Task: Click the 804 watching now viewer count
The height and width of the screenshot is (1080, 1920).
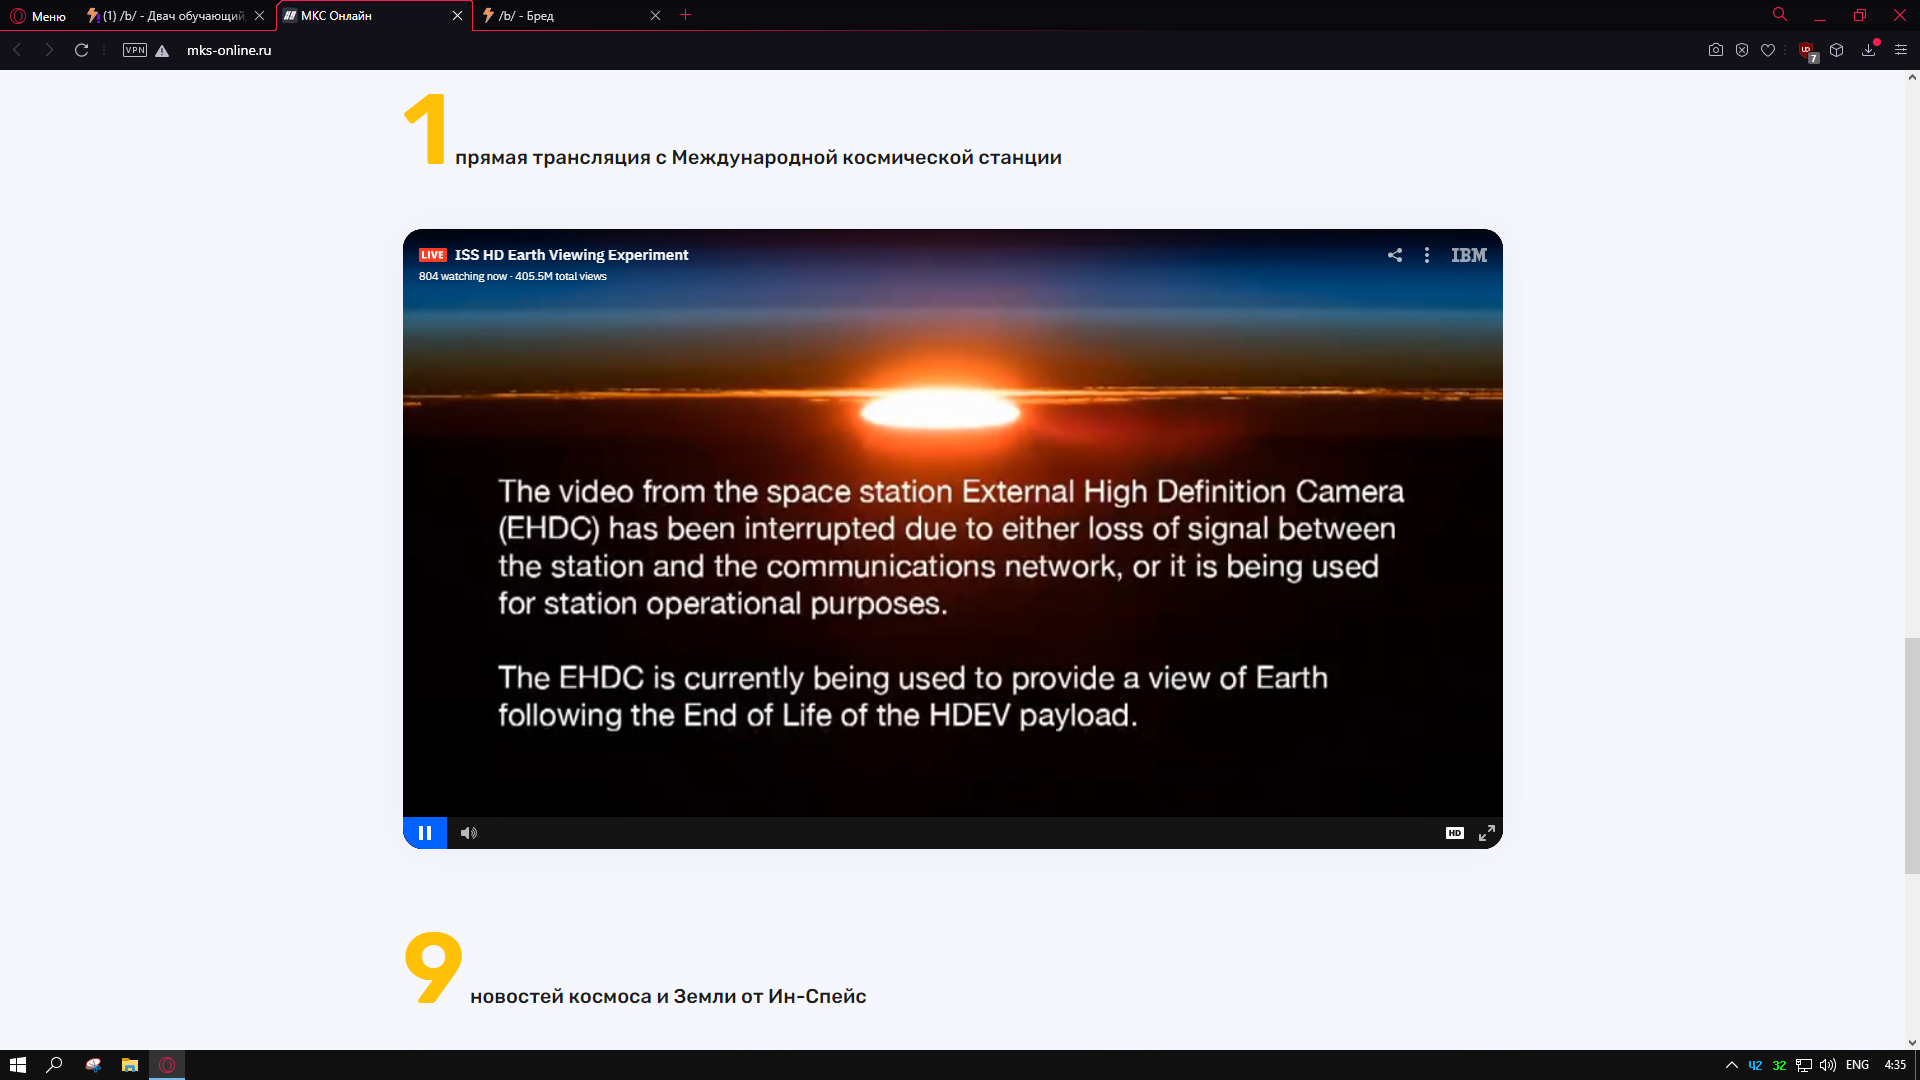Action: coord(463,276)
